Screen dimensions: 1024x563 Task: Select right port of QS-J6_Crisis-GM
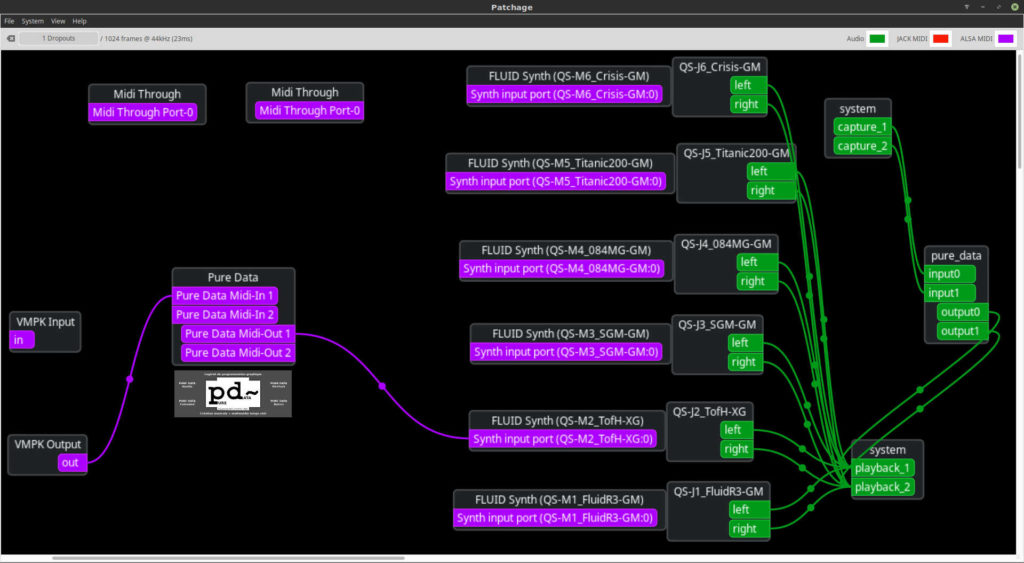point(748,104)
